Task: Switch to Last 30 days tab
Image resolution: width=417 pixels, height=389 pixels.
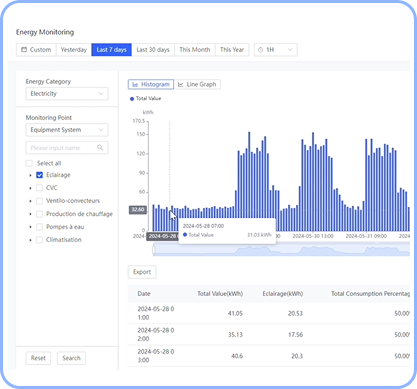Action: click(153, 50)
